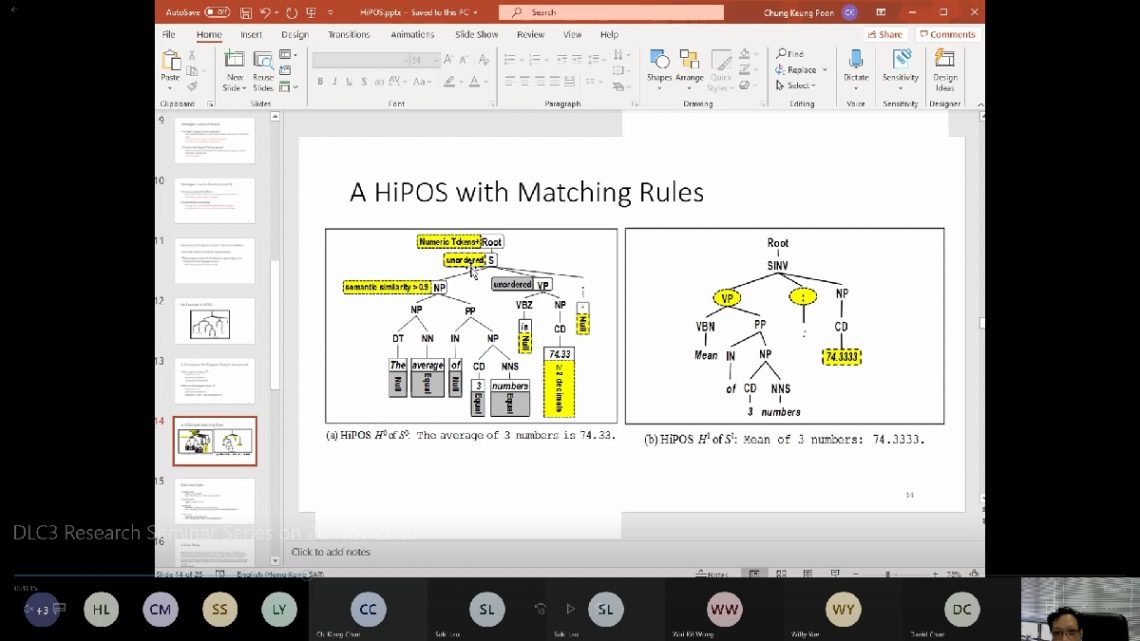
Task: Switch to the Slide Show tab
Action: 476,34
